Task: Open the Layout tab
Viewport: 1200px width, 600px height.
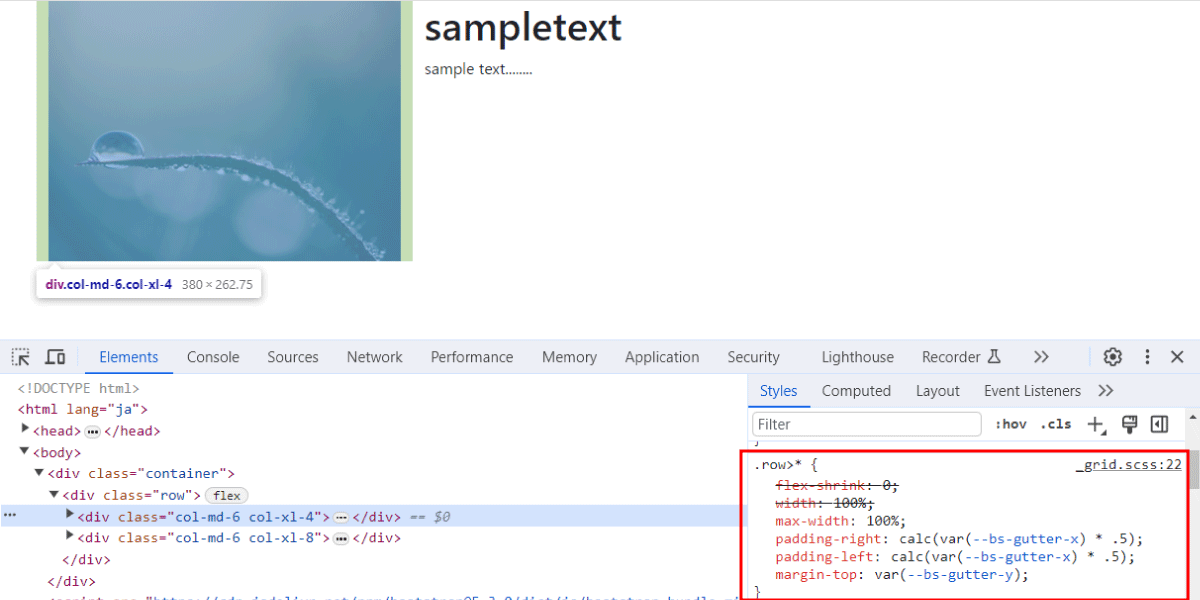Action: pyautogui.click(x=938, y=391)
